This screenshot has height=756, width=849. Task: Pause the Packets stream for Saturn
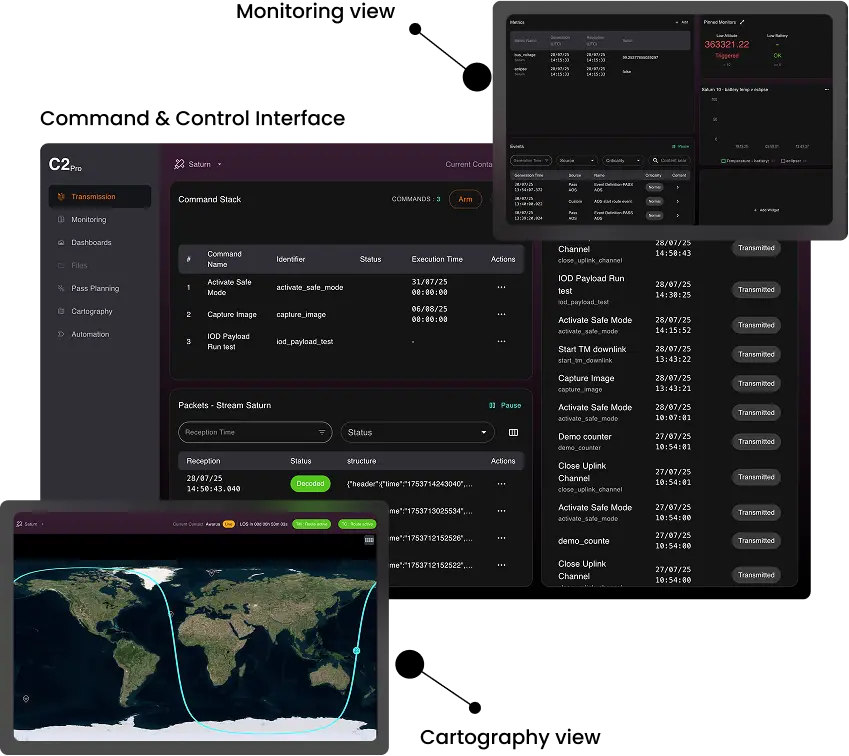pos(505,406)
